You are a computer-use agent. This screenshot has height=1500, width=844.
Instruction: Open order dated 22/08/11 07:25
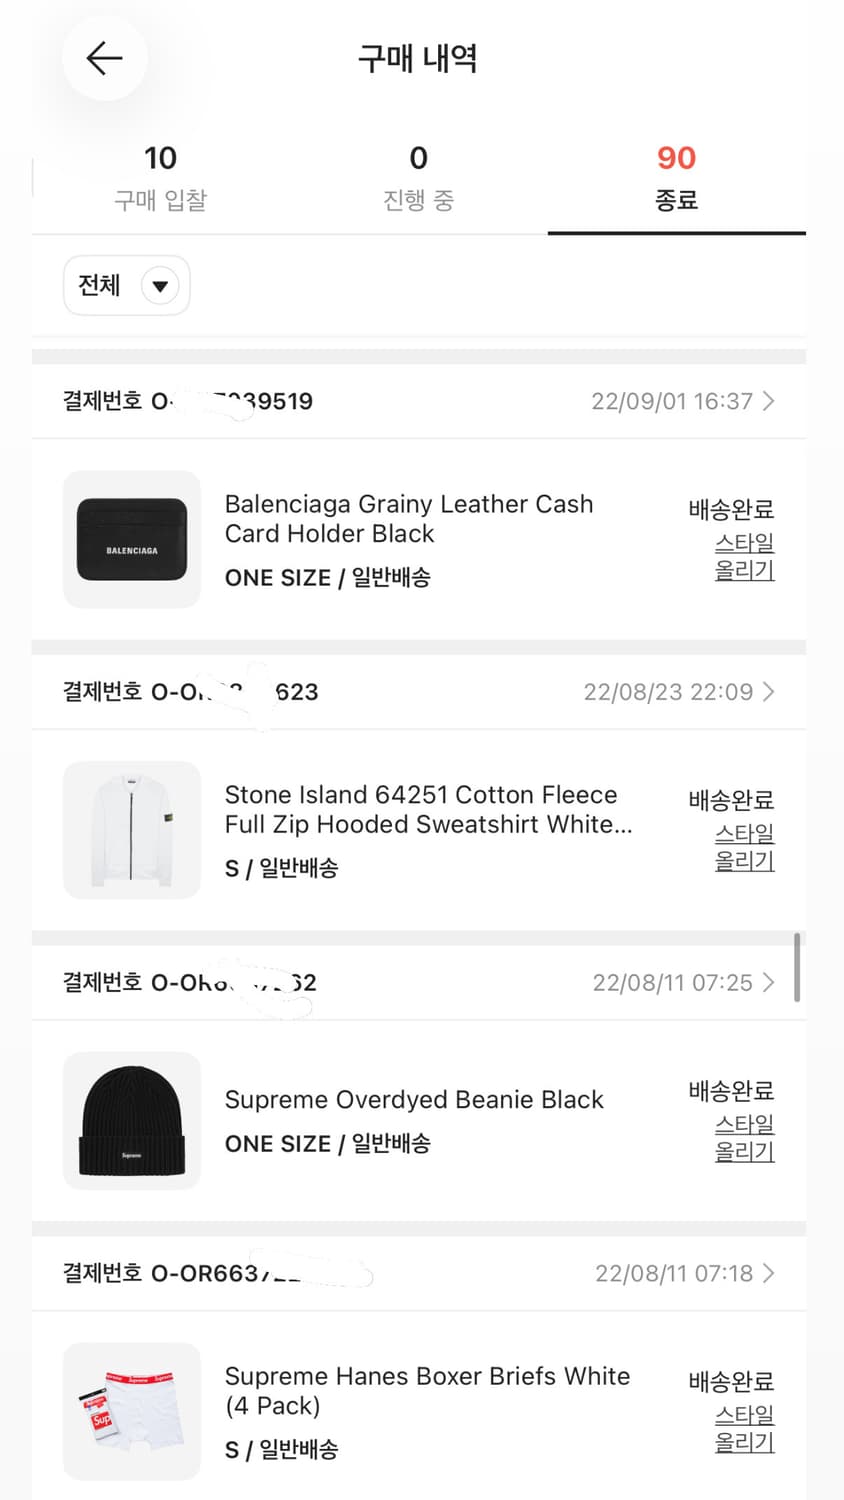pyautogui.click(x=683, y=983)
